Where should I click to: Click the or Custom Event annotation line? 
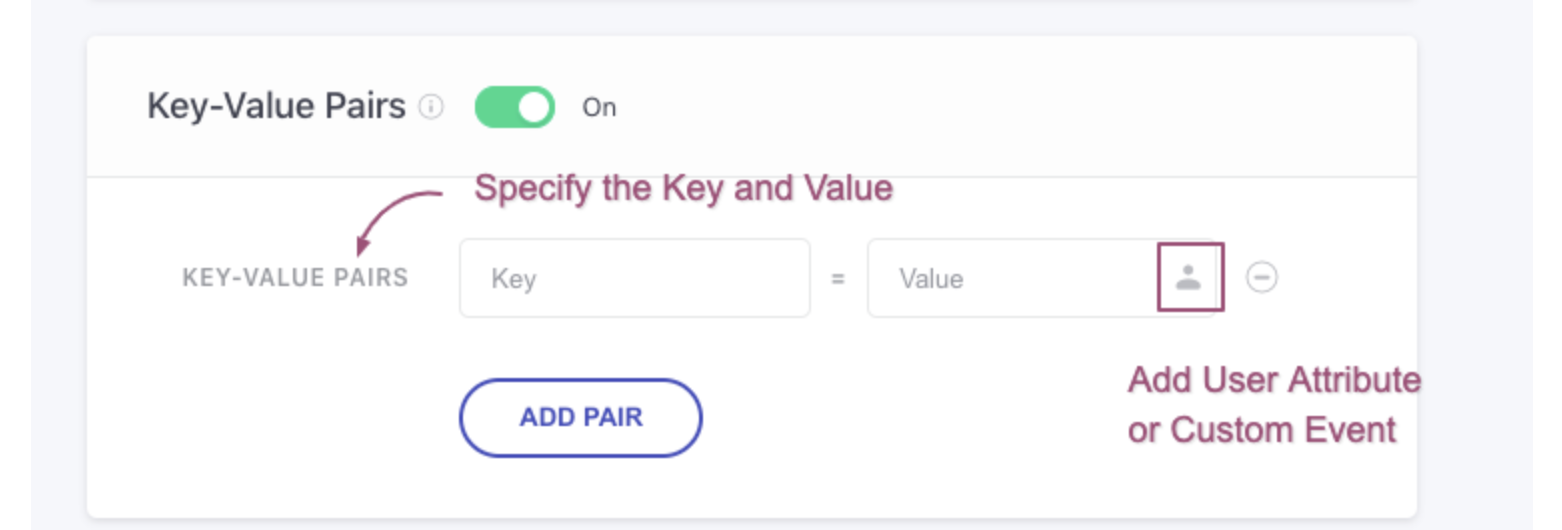click(1262, 430)
